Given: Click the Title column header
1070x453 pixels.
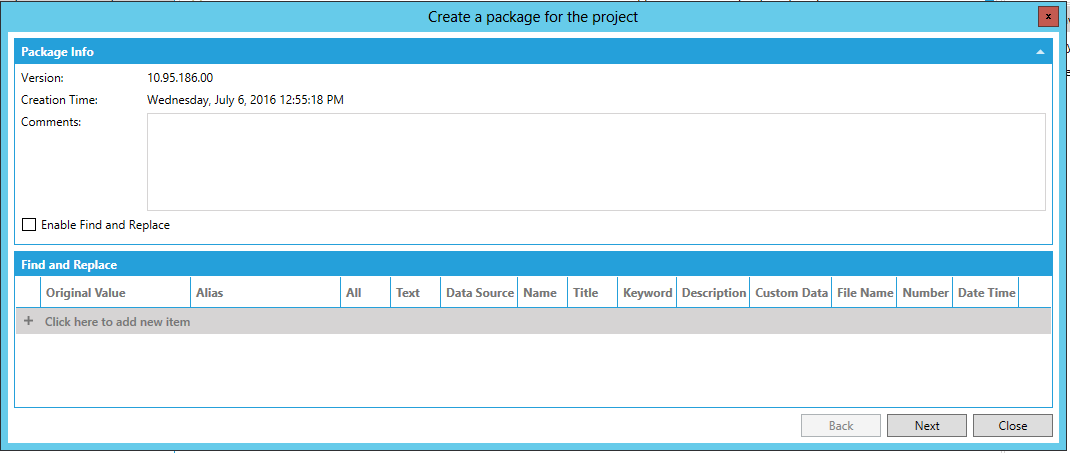Looking at the screenshot, I should [x=586, y=293].
